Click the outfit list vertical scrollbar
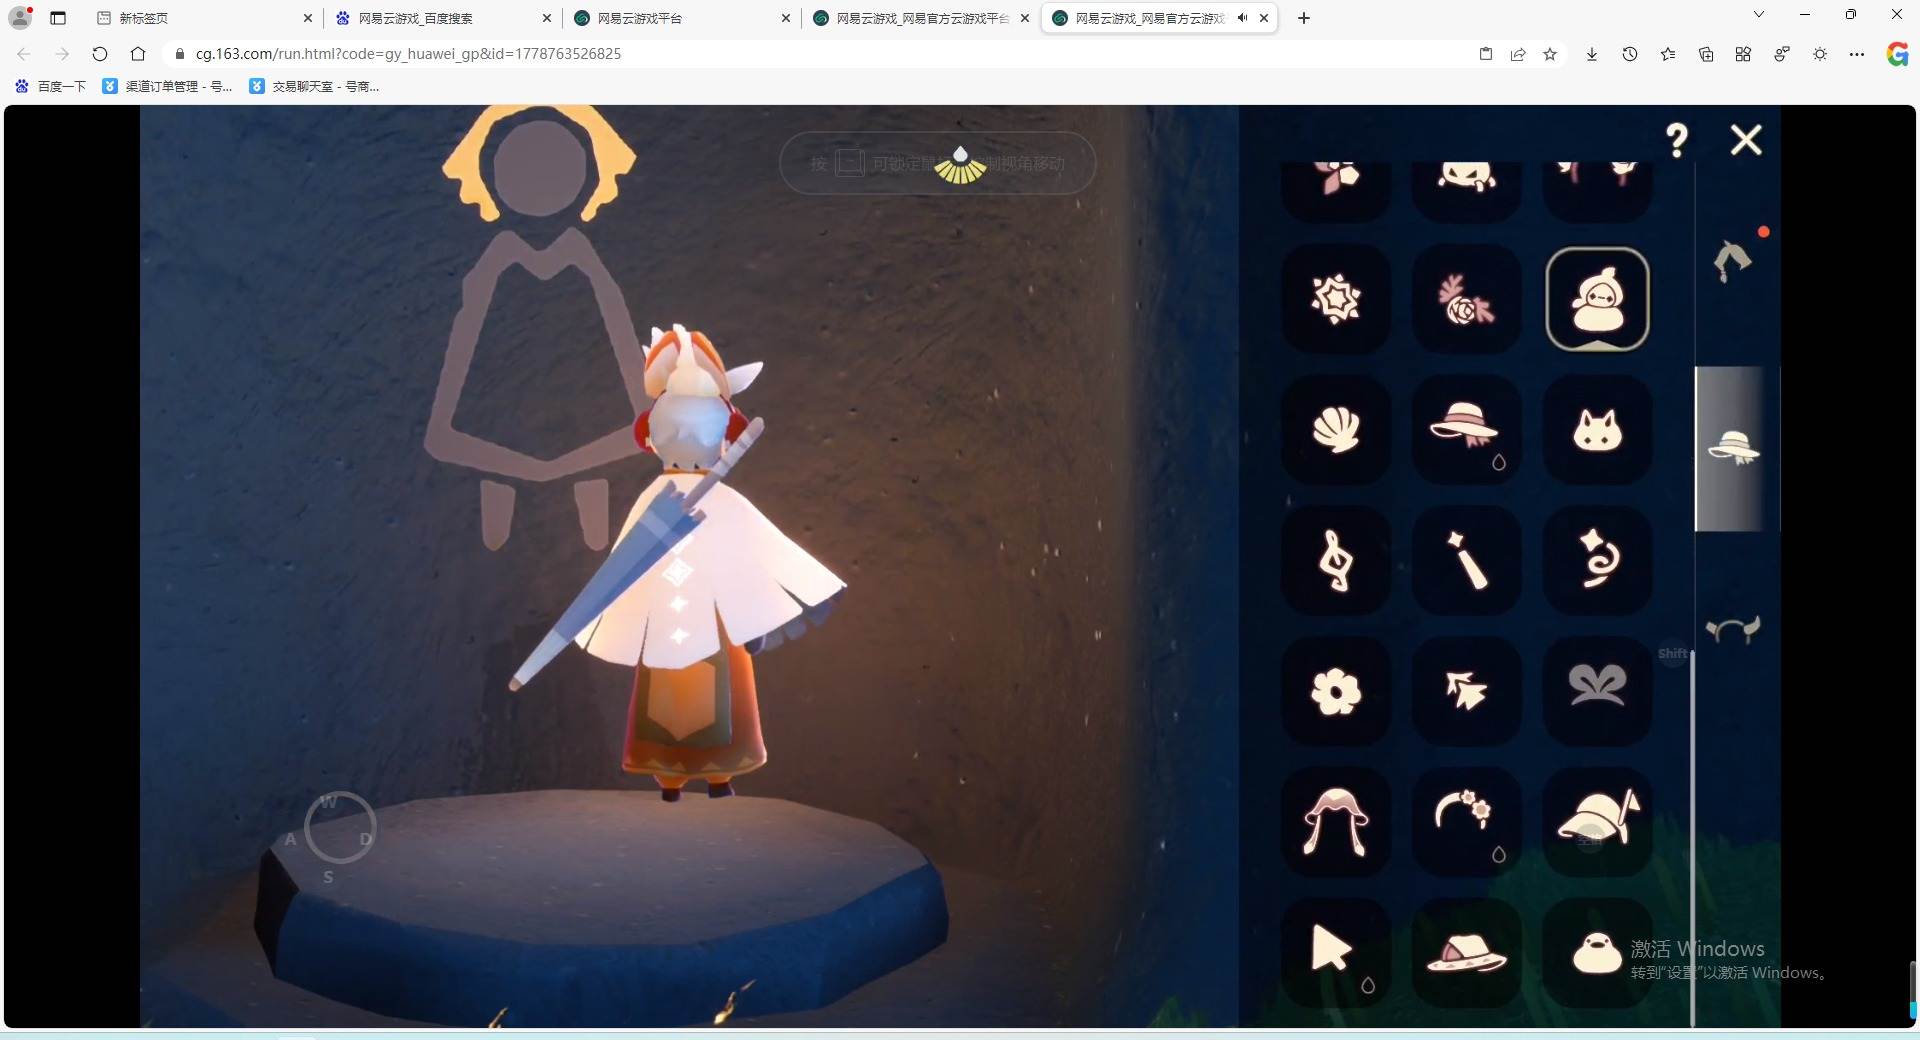 [1692, 840]
